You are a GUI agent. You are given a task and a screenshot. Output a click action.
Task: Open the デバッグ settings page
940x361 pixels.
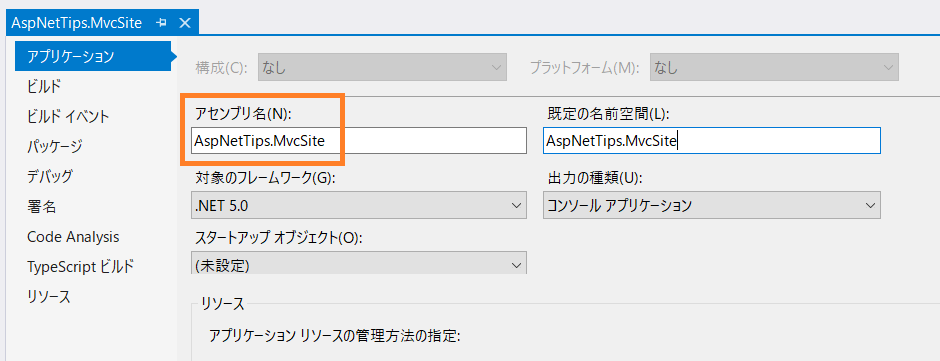[50, 176]
